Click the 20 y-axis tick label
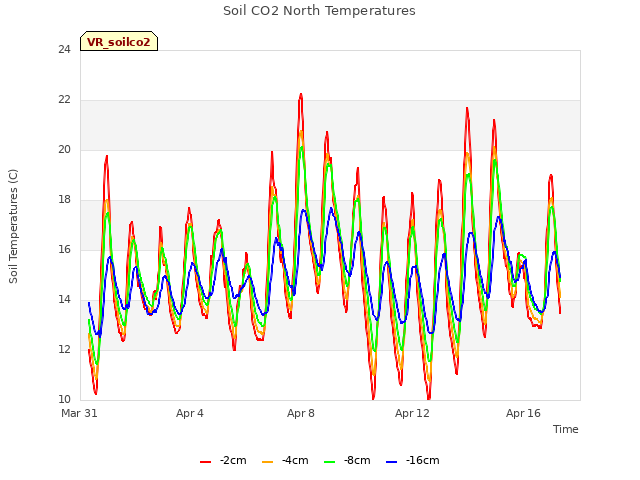 point(64,149)
